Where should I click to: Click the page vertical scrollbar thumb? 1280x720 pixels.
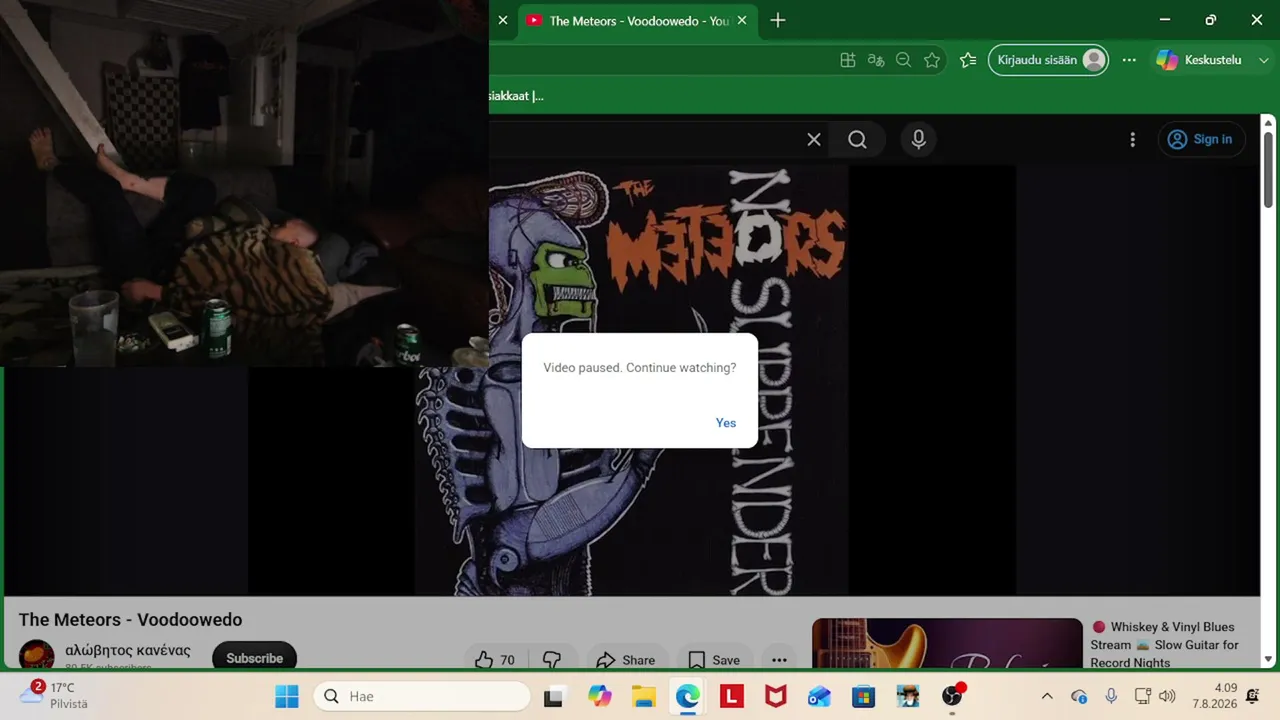click(1268, 170)
